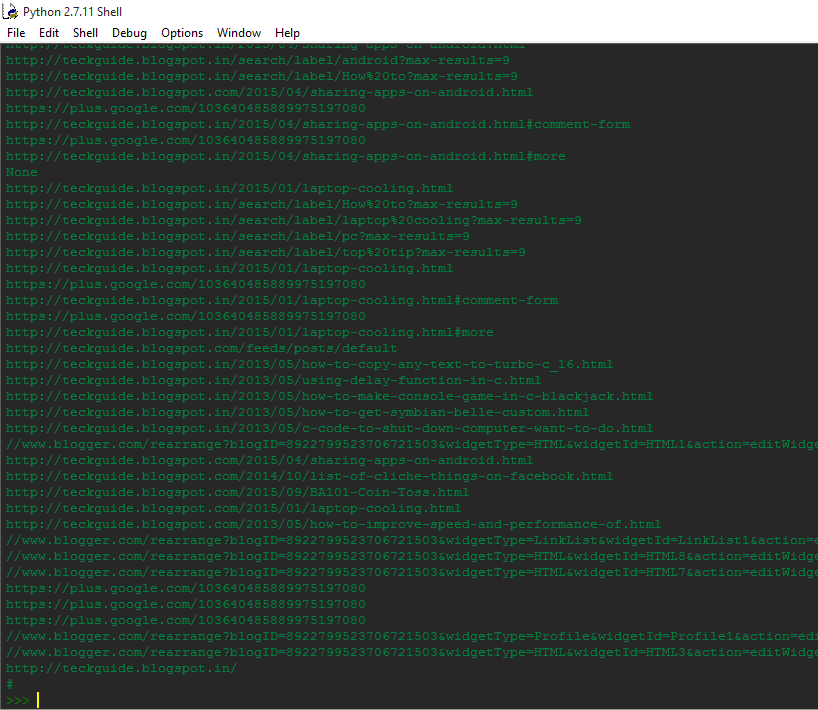Click the how-to-copy-any-text-to-turbo-c_16.html line
The width and height of the screenshot is (818, 710).
[309, 364]
